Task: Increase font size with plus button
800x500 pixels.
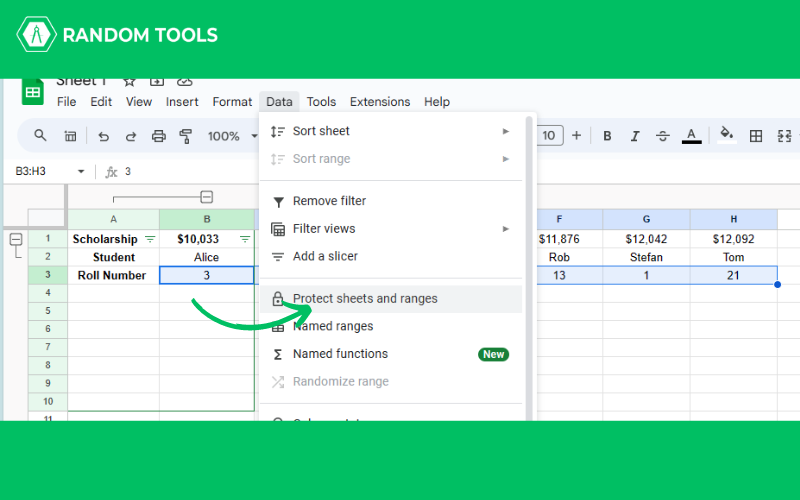Action: point(577,135)
